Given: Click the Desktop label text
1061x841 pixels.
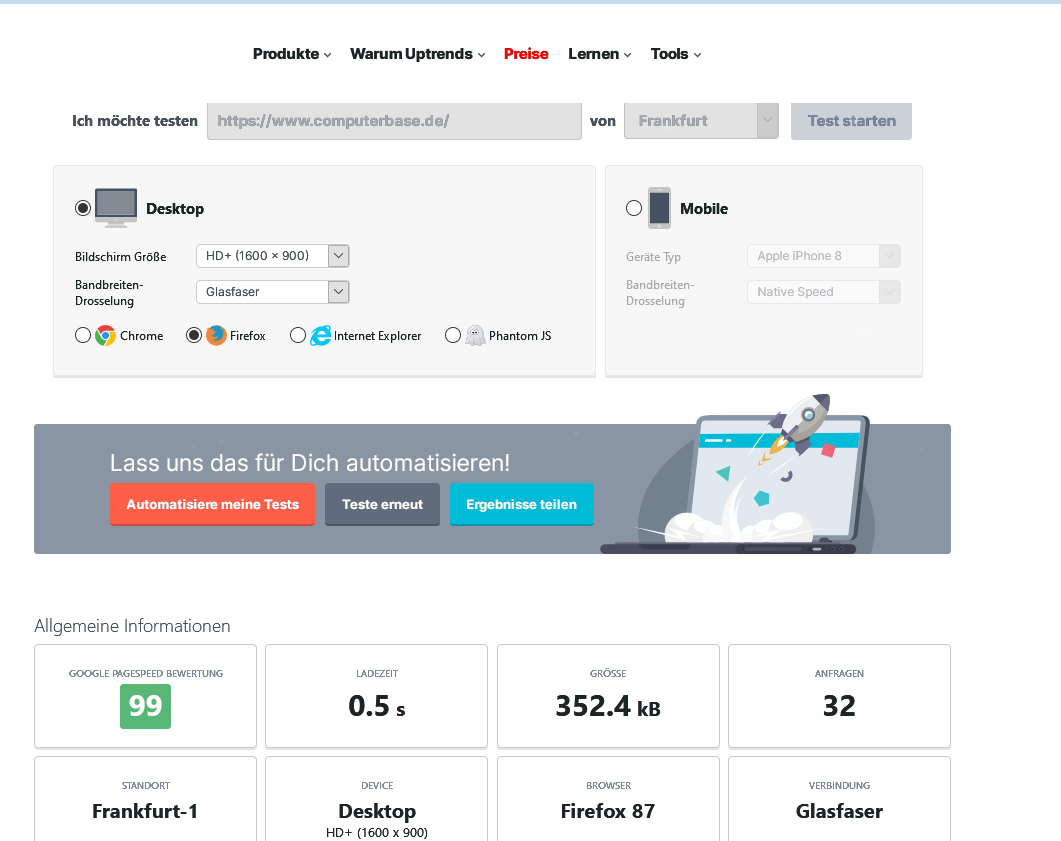Looking at the screenshot, I should [175, 208].
